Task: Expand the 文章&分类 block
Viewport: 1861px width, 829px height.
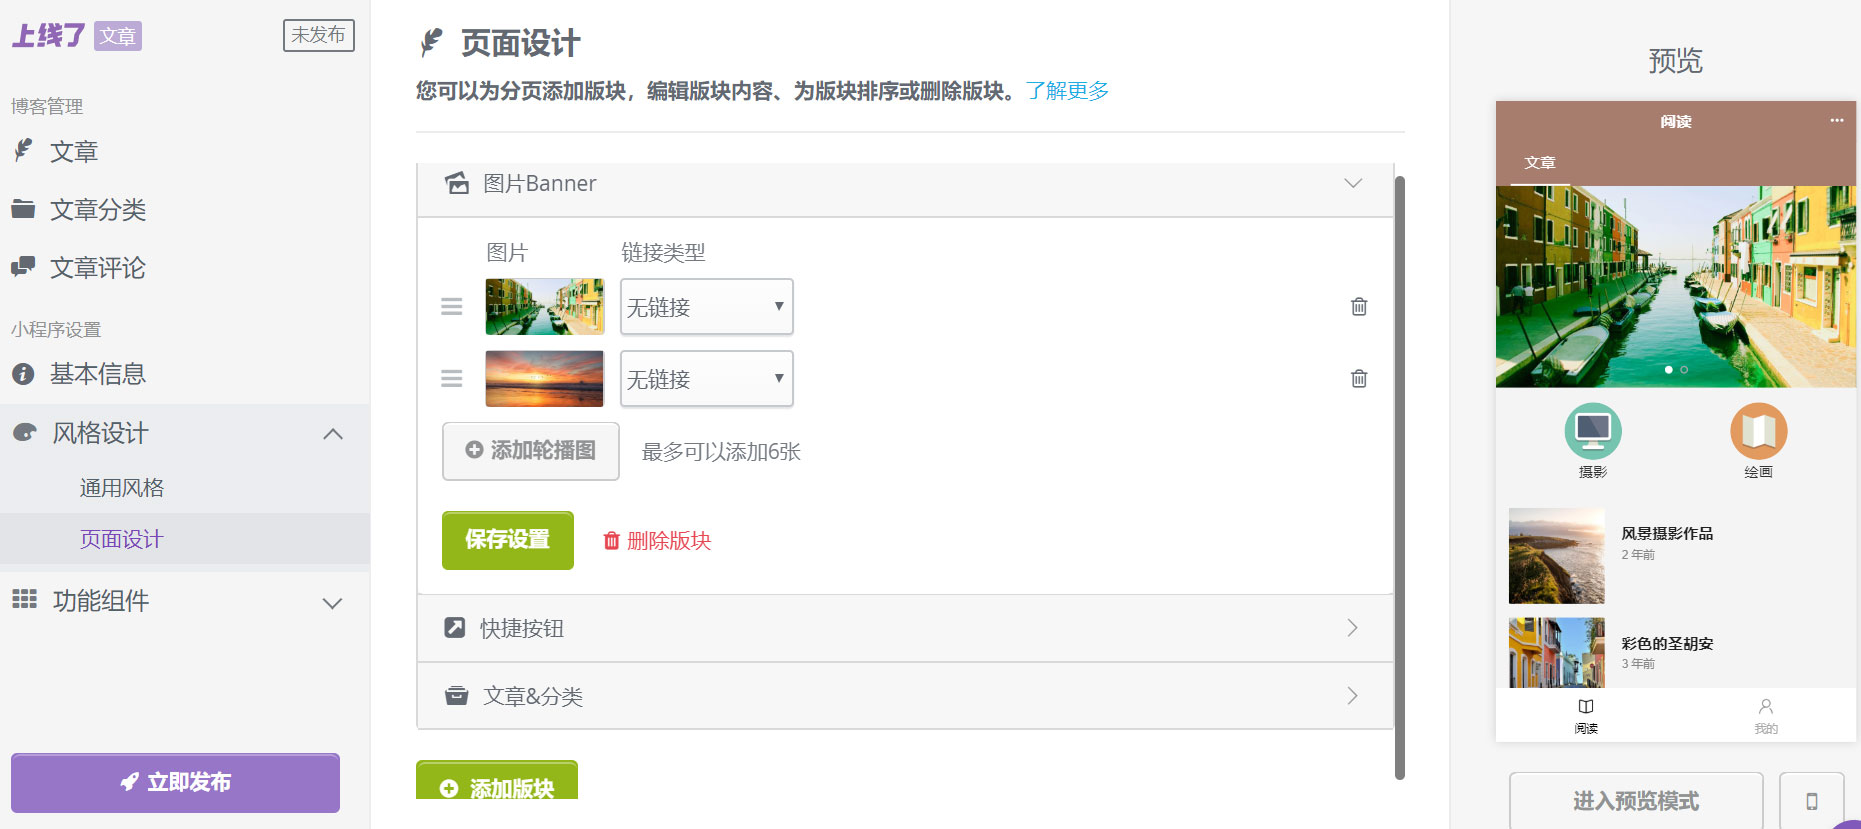Action: [1352, 696]
